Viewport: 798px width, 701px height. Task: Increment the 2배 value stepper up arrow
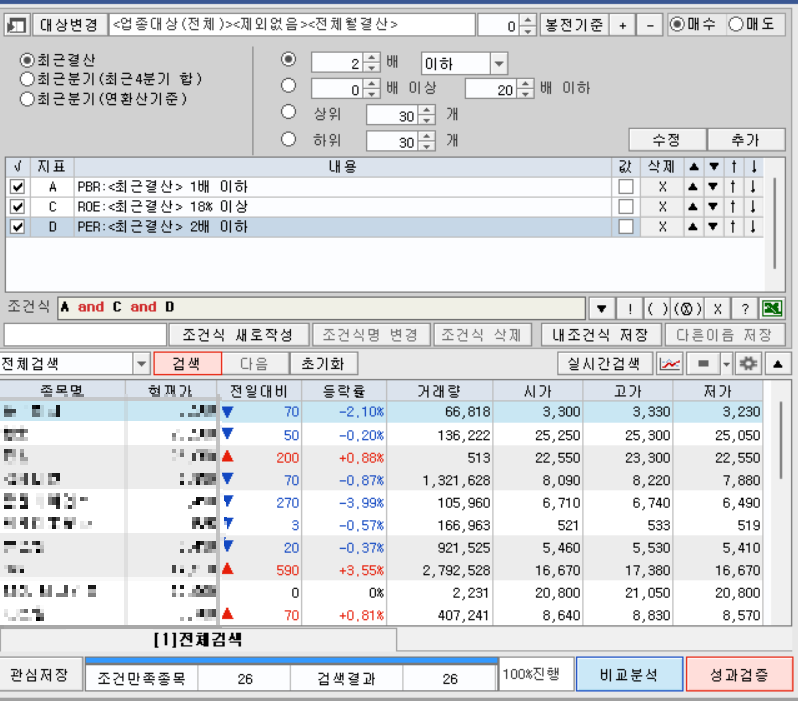click(372, 59)
